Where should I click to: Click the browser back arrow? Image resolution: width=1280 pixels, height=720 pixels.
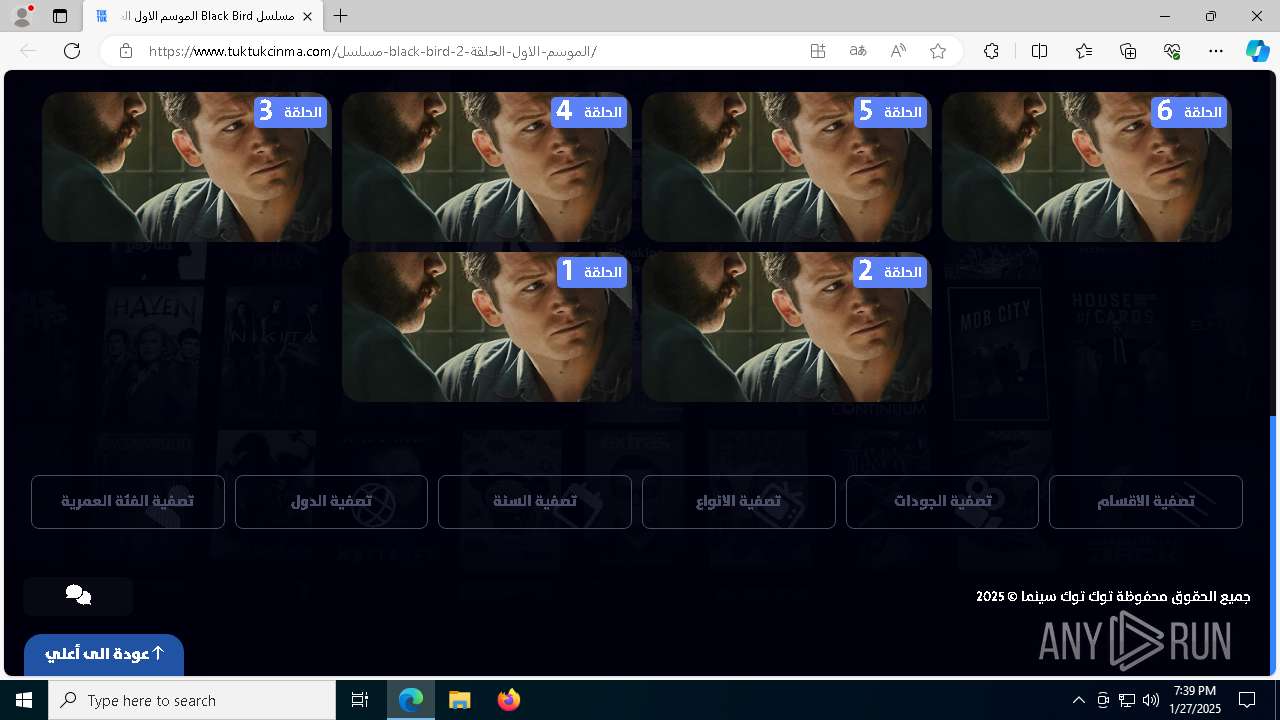point(28,51)
